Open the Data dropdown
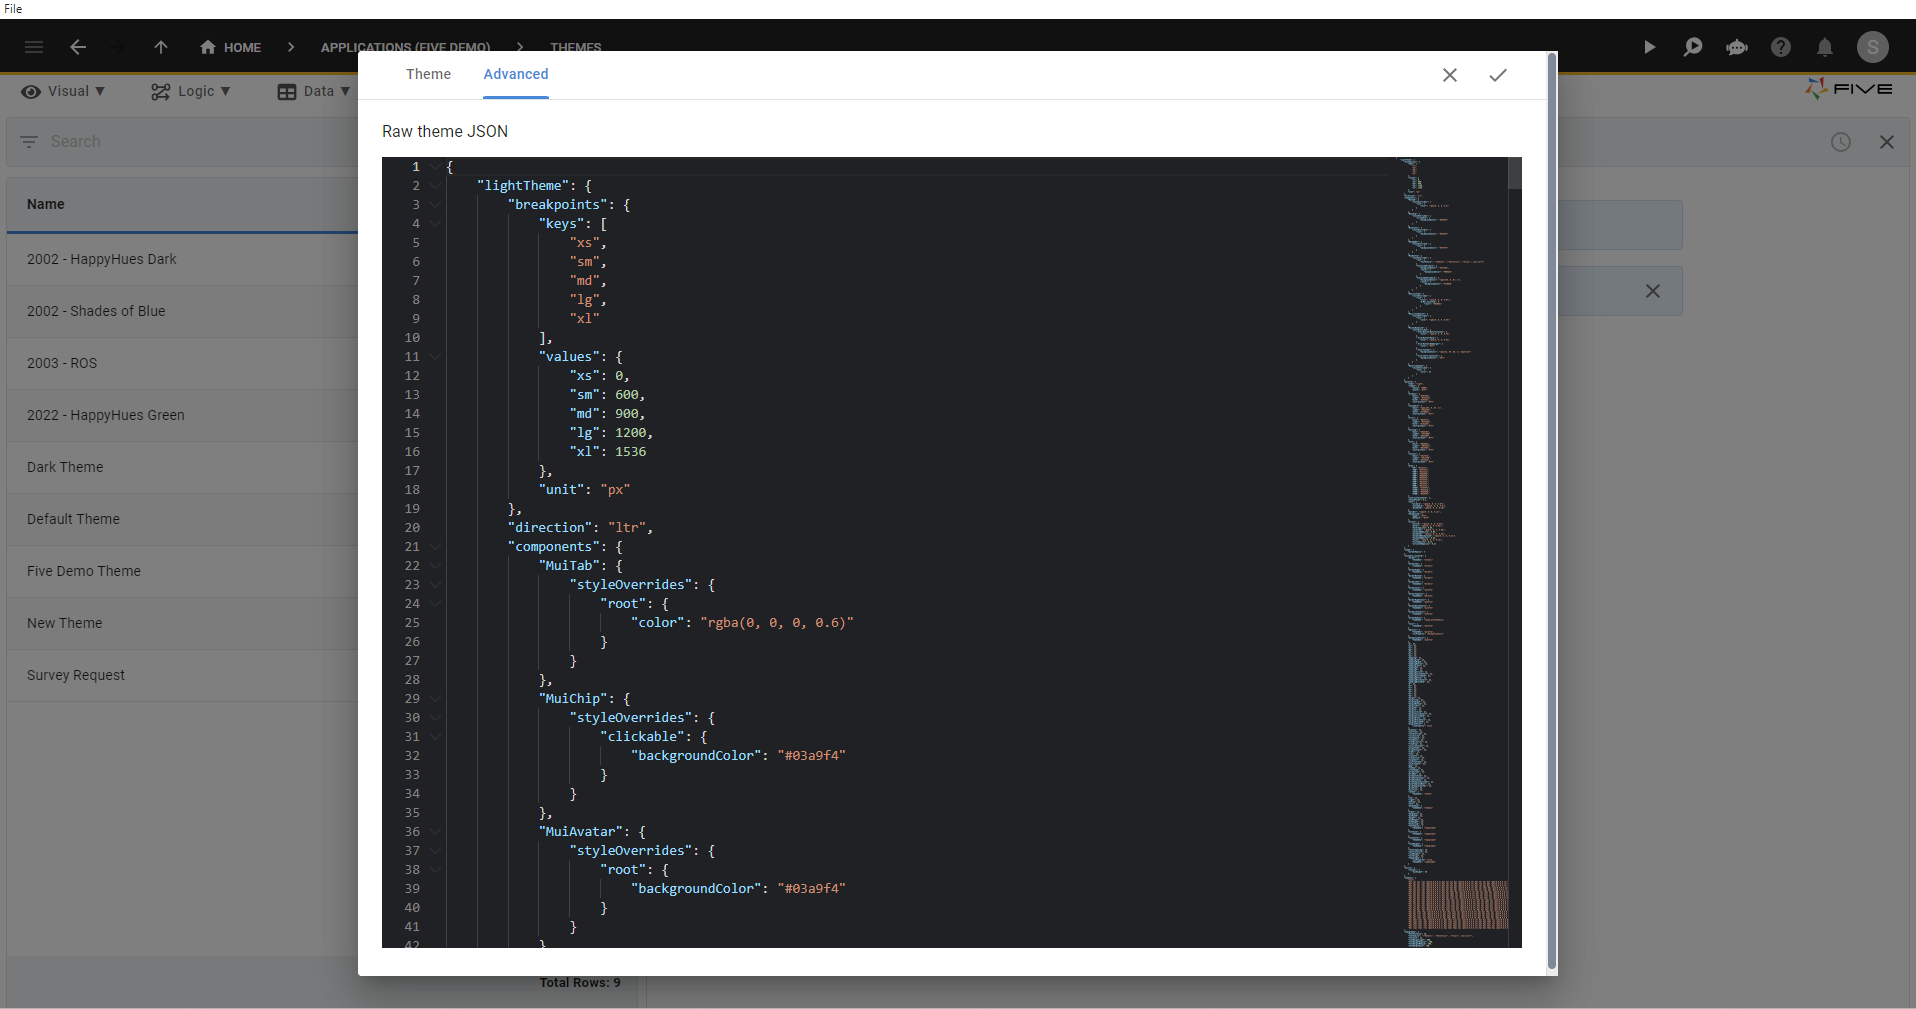This screenshot has height=1009, width=1916. click(x=314, y=91)
